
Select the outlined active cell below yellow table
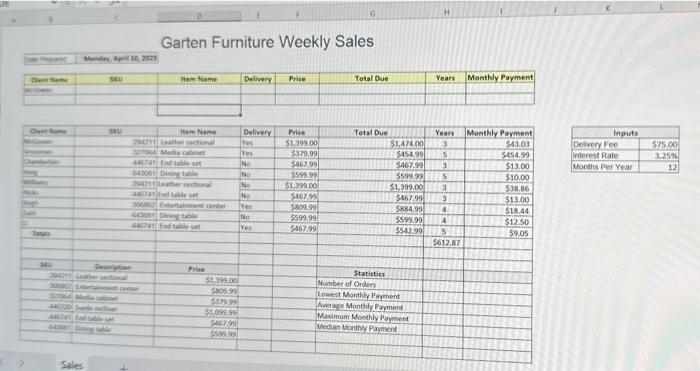pyautogui.click(x=199, y=110)
